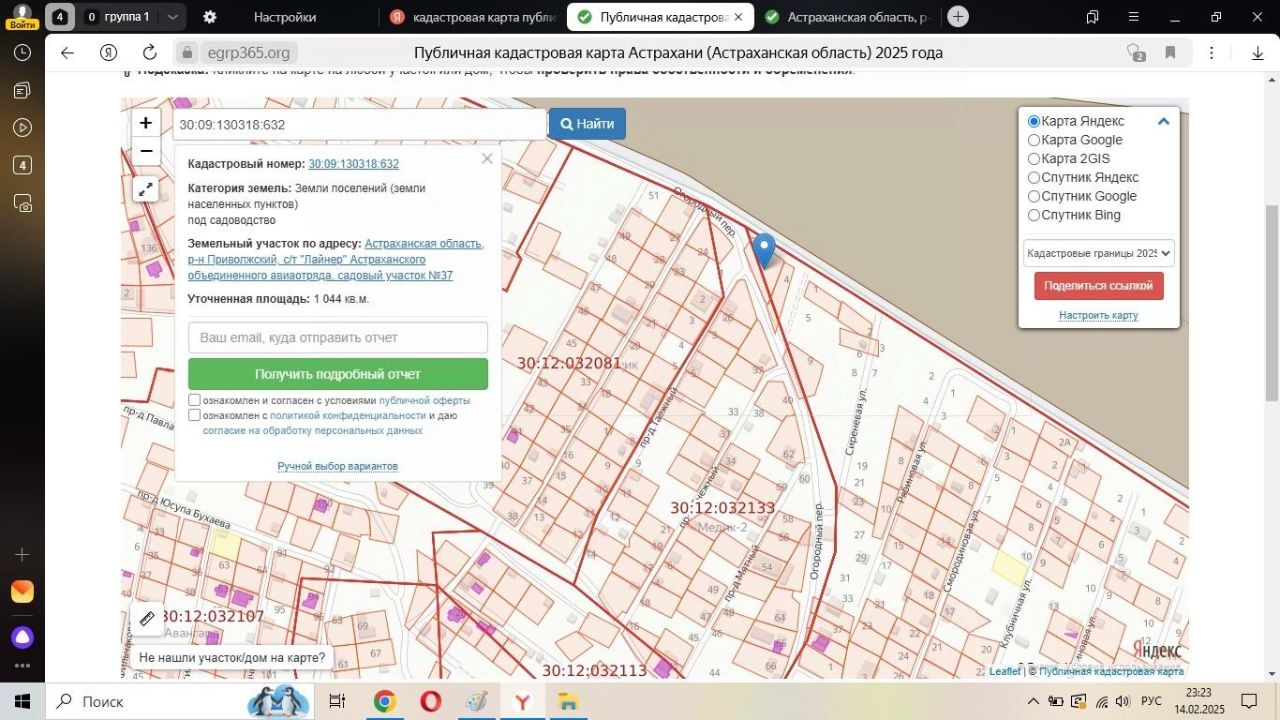Check the публичной оферты agreement box
The height and width of the screenshot is (720, 1280).
click(x=195, y=400)
